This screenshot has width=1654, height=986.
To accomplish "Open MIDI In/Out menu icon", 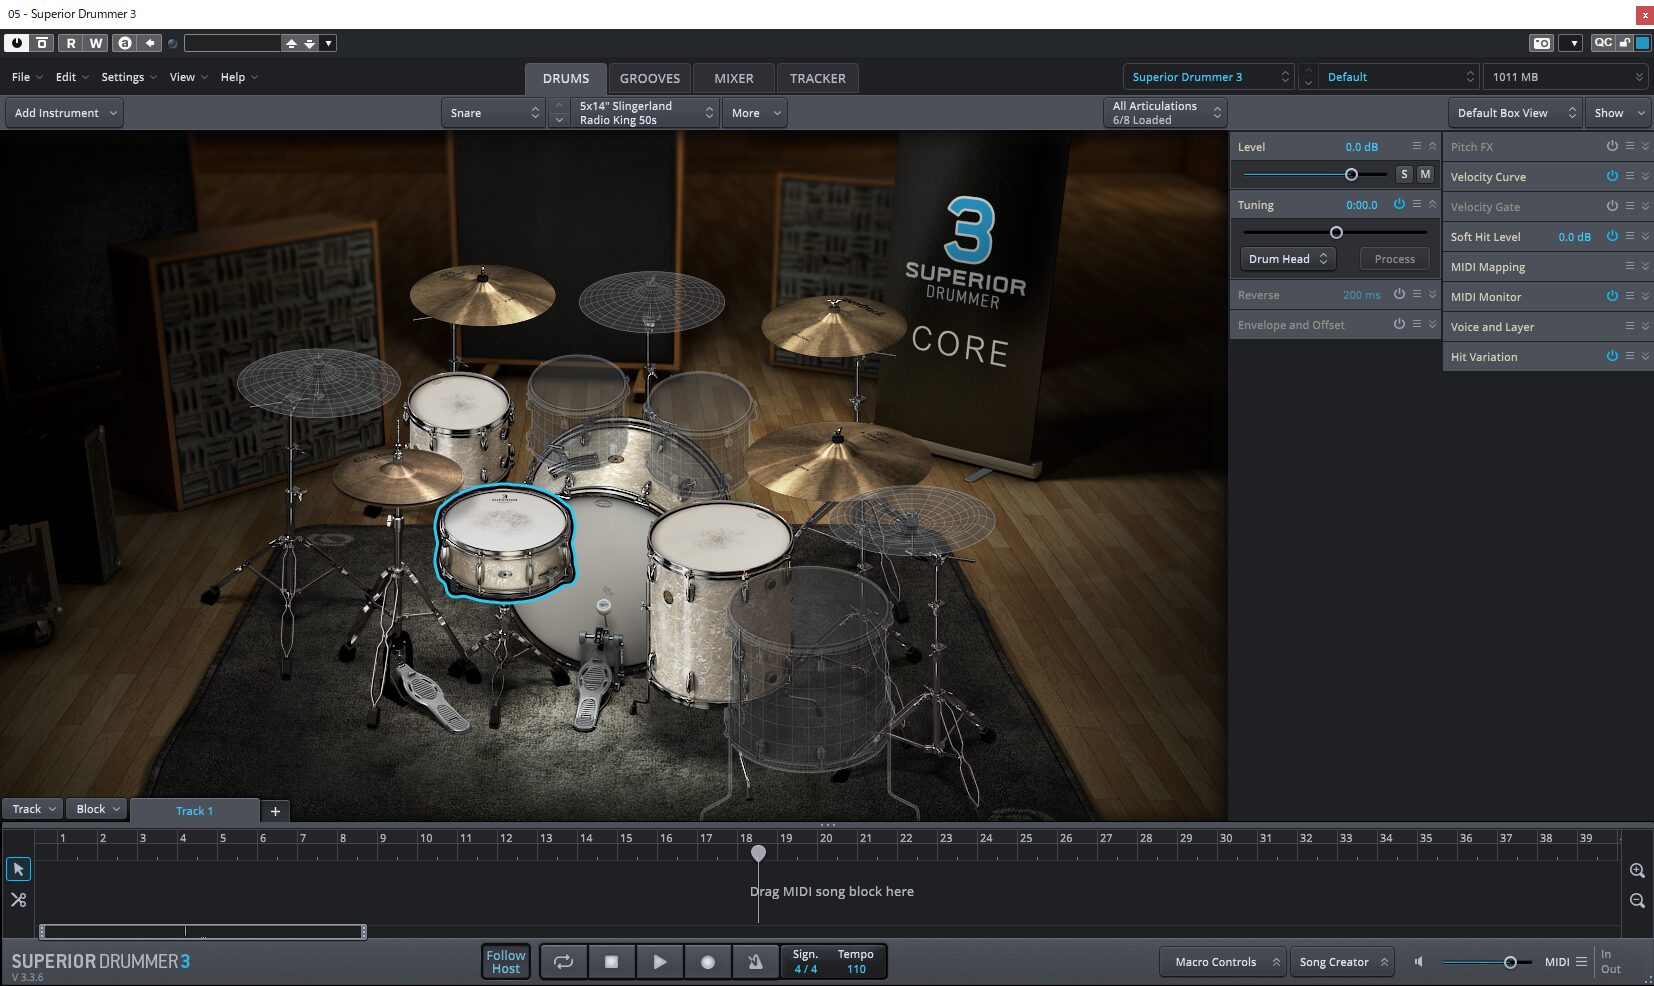I will pyautogui.click(x=1581, y=962).
